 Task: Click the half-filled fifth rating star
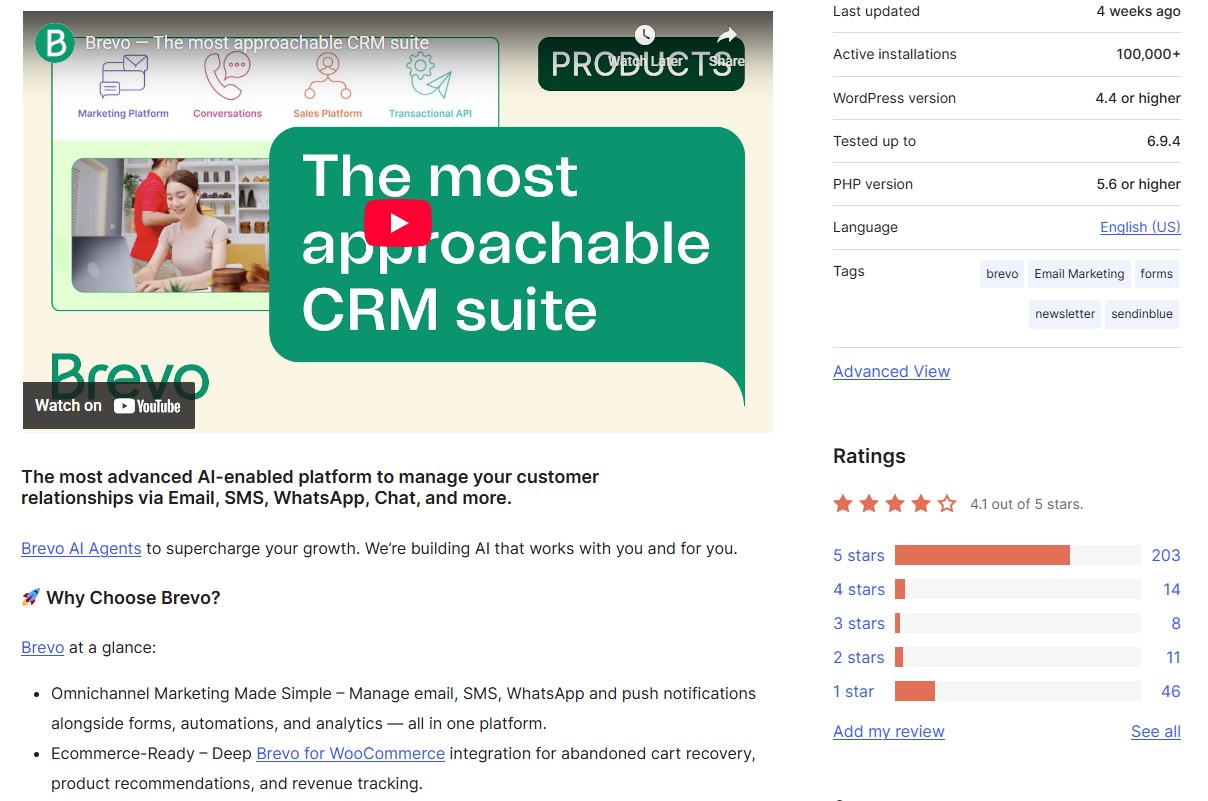coord(946,504)
